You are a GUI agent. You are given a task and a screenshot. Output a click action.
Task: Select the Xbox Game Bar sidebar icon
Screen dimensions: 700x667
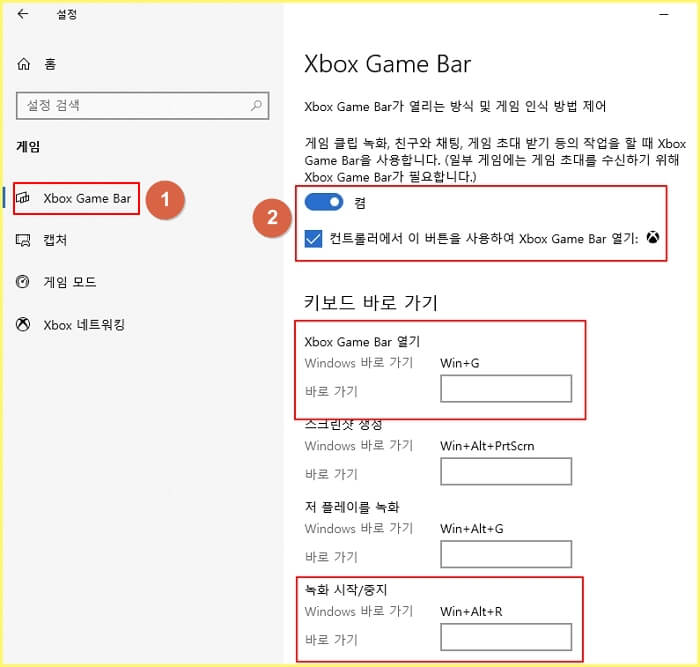23,198
